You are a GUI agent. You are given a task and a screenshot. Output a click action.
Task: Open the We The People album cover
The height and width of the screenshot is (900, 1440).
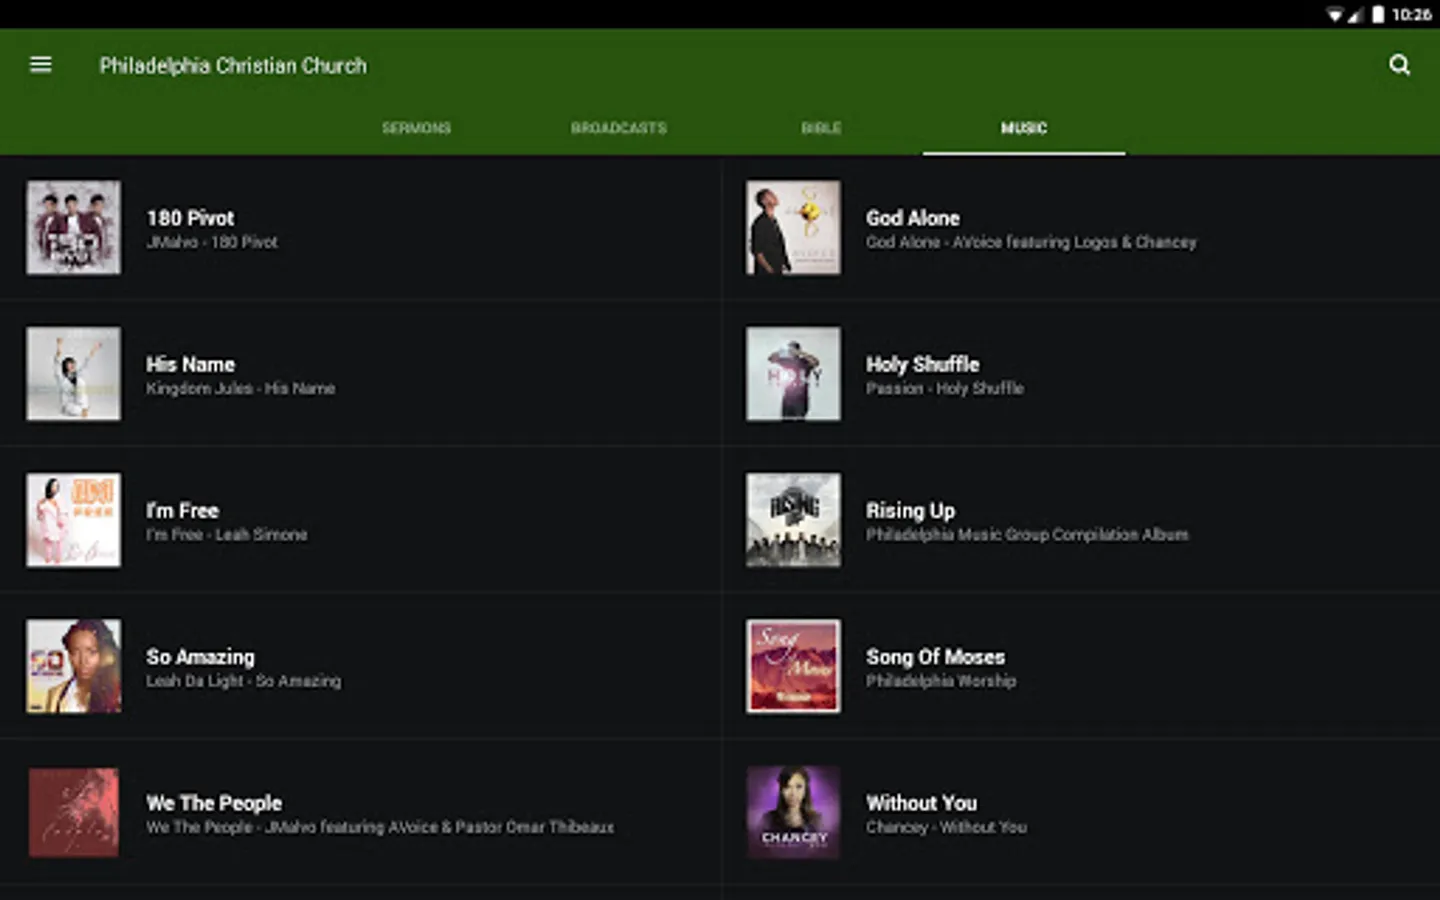[x=74, y=812]
